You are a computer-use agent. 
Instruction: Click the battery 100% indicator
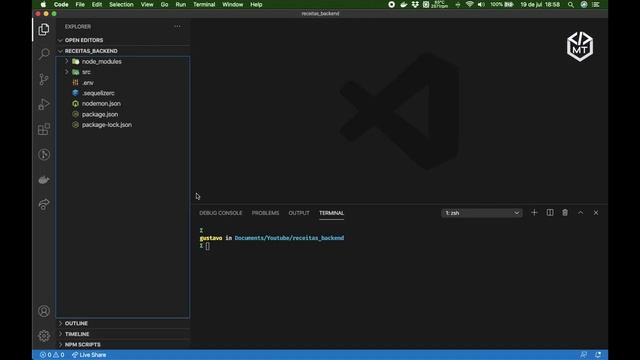502,4
